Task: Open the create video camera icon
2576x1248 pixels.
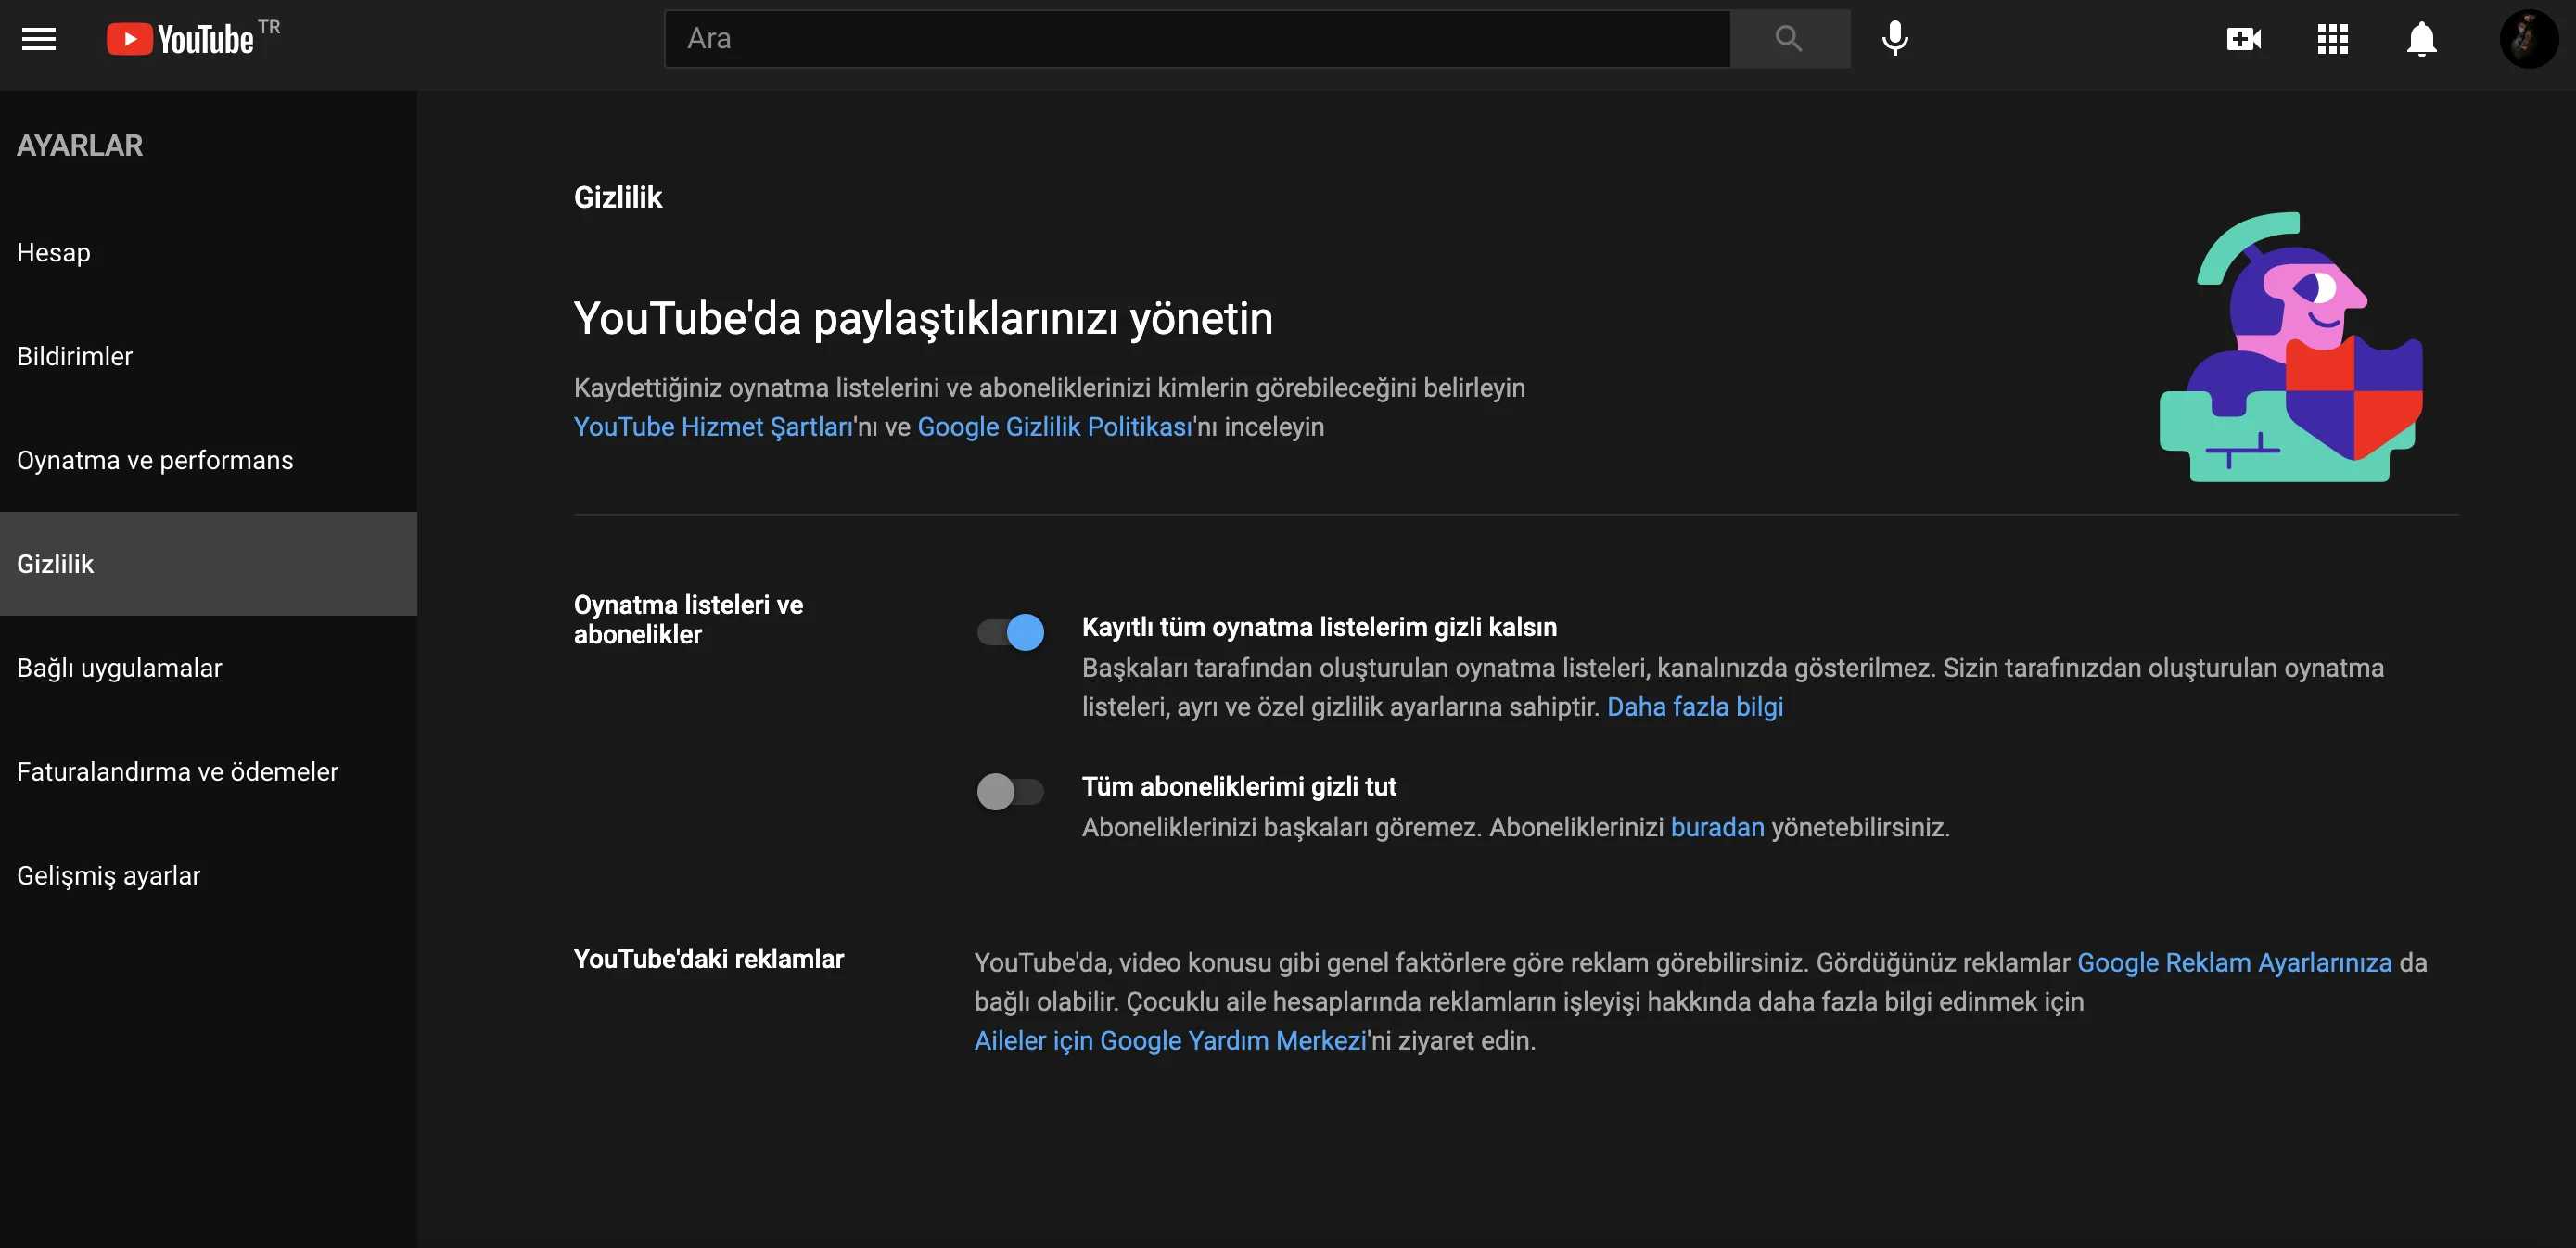Action: click(2244, 39)
